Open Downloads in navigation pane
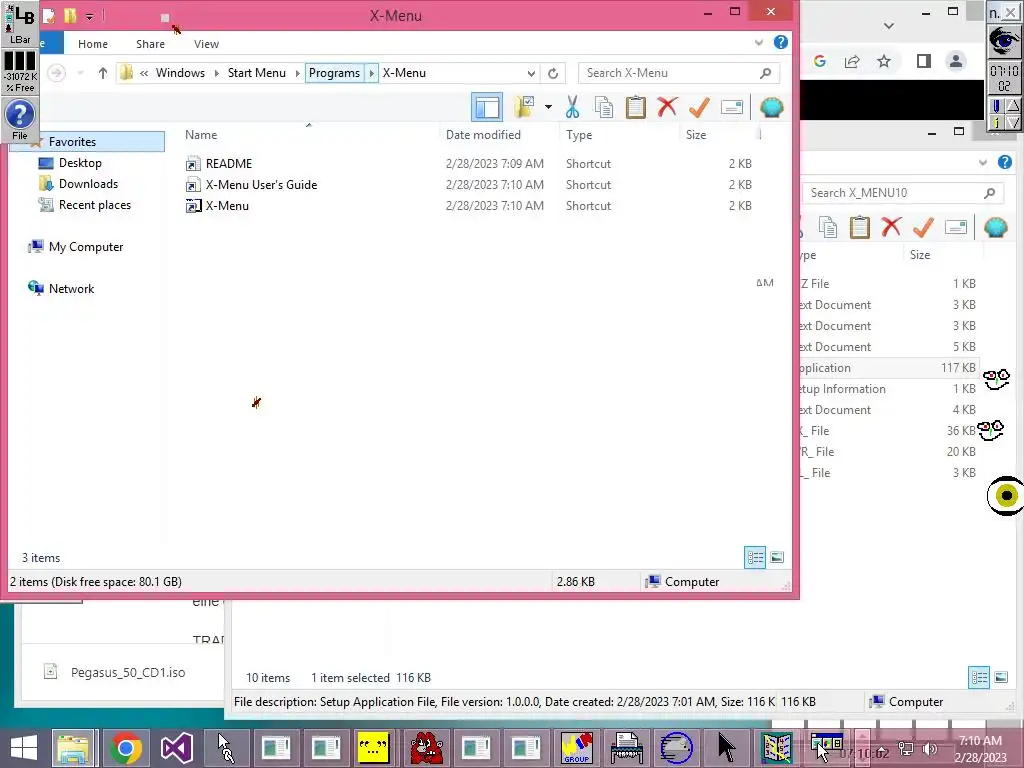The image size is (1024, 768). (88, 184)
